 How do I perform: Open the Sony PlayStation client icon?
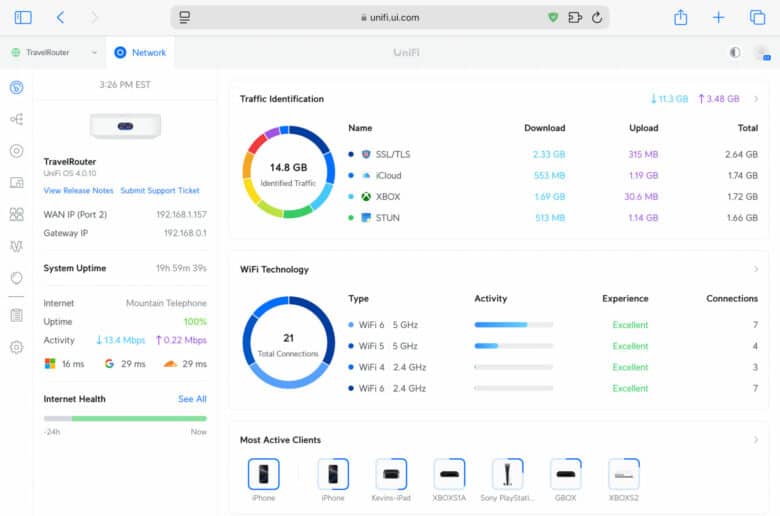507,474
